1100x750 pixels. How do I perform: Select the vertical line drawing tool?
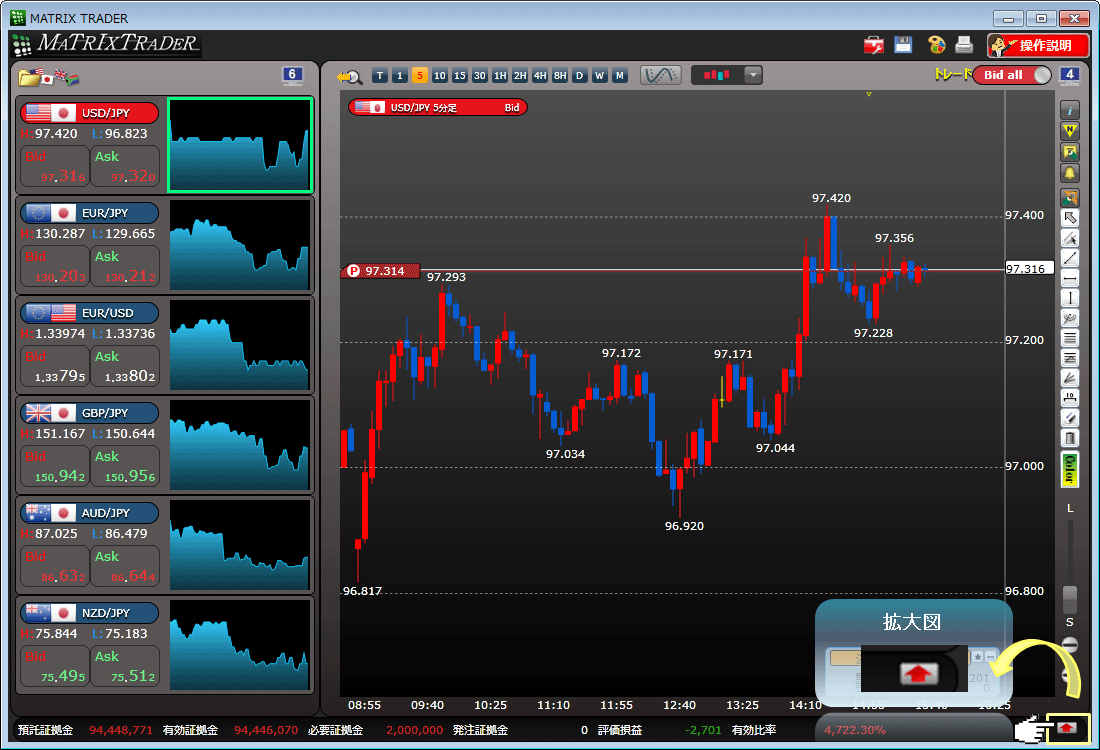click(x=1070, y=298)
